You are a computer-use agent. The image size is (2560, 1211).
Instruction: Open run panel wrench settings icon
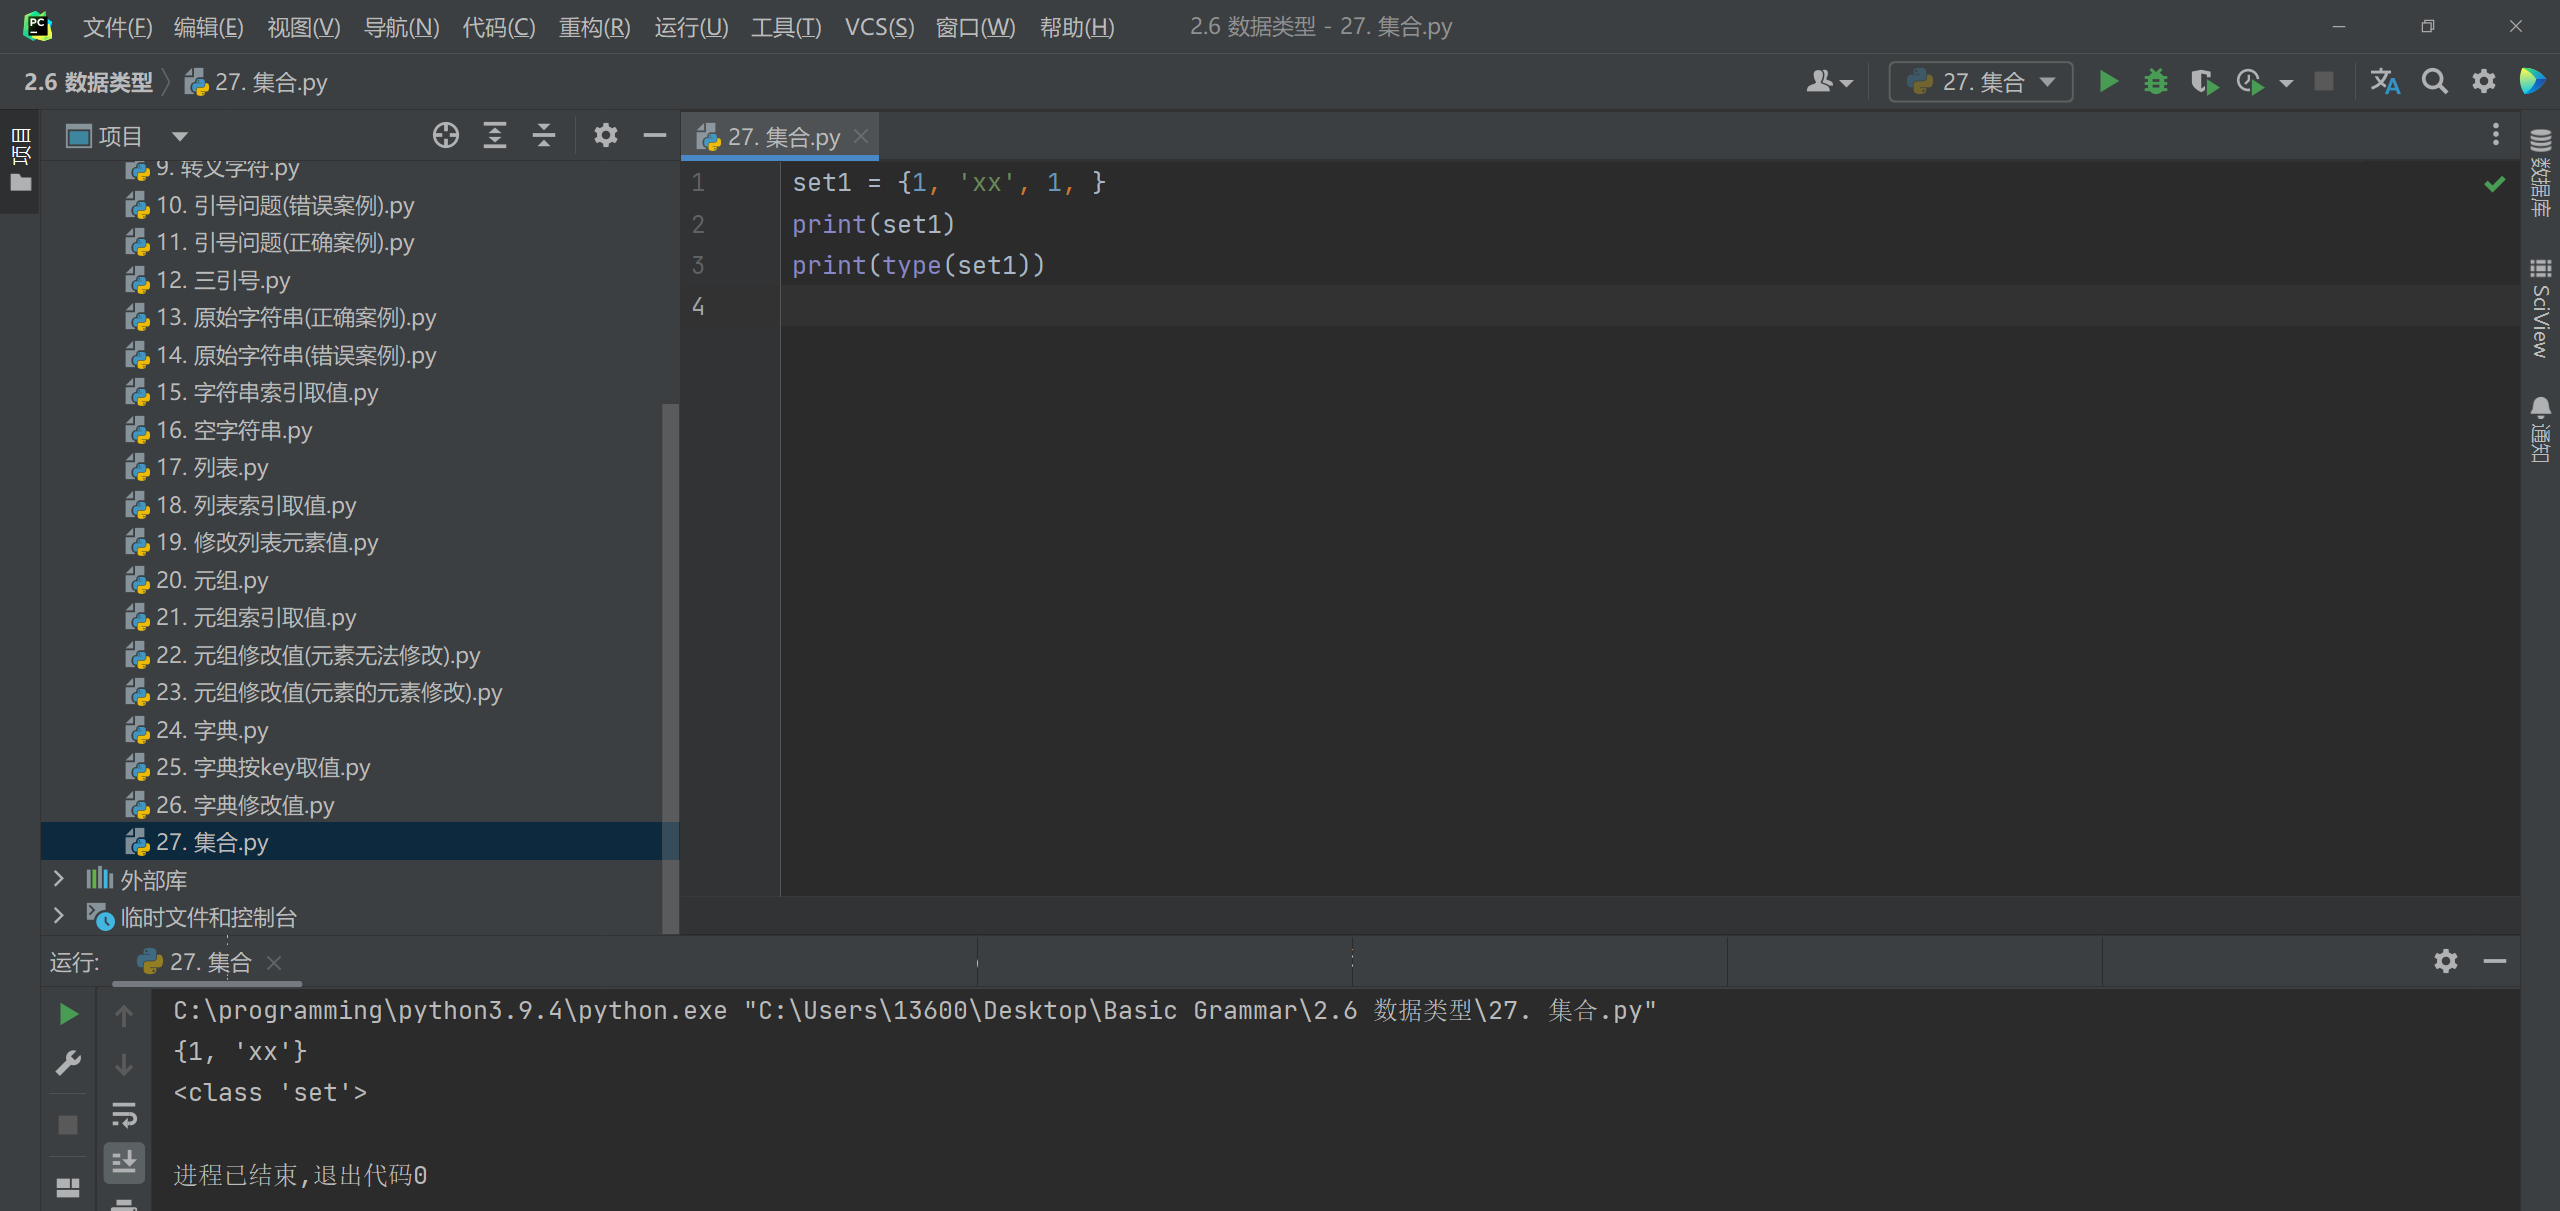[x=68, y=1062]
